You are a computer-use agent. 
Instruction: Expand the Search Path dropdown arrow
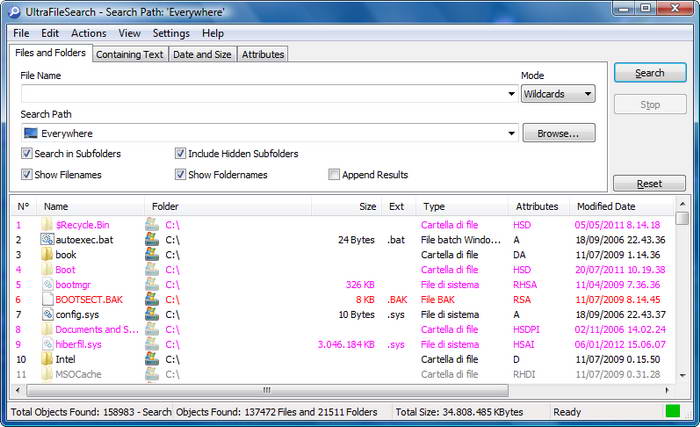click(x=512, y=133)
